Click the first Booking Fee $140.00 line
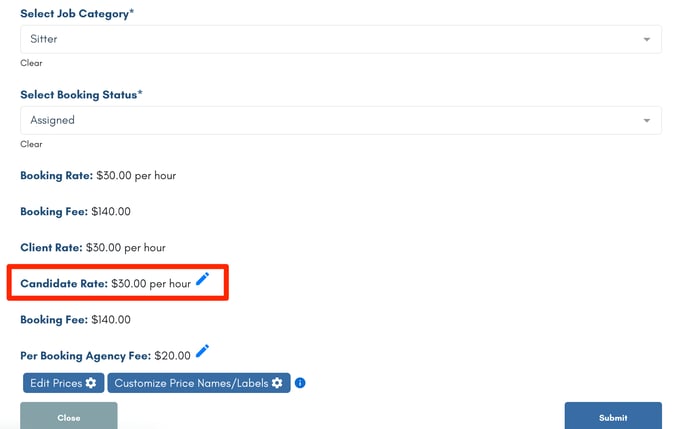Image resolution: width=688 pixels, height=429 pixels. click(x=75, y=211)
